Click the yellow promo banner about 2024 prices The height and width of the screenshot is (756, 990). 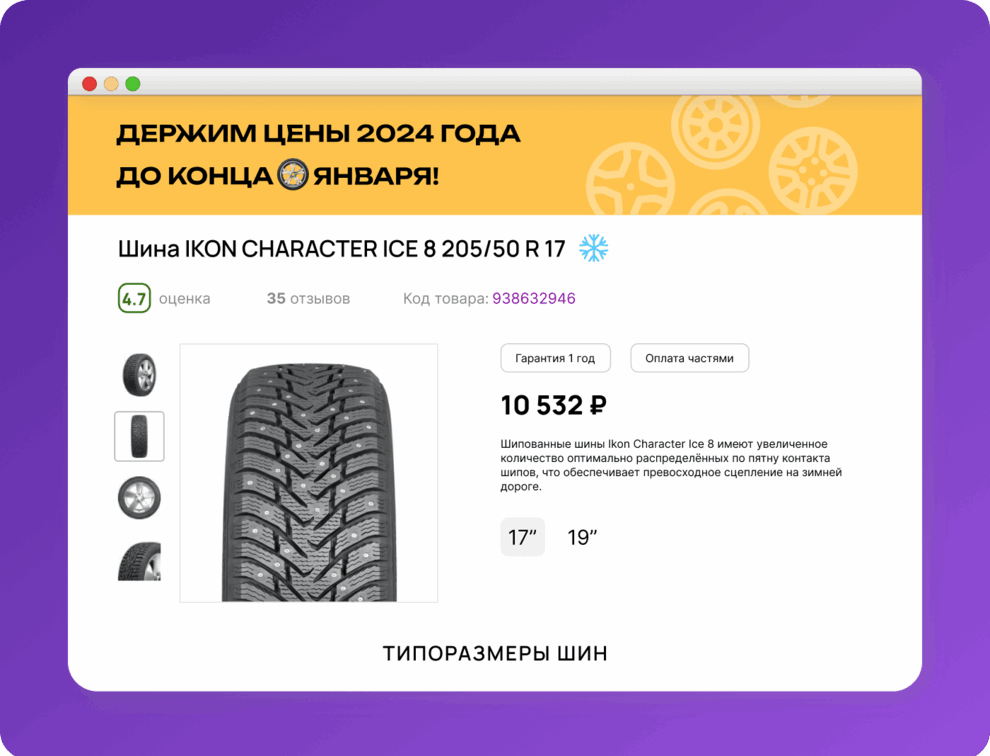tap(495, 155)
